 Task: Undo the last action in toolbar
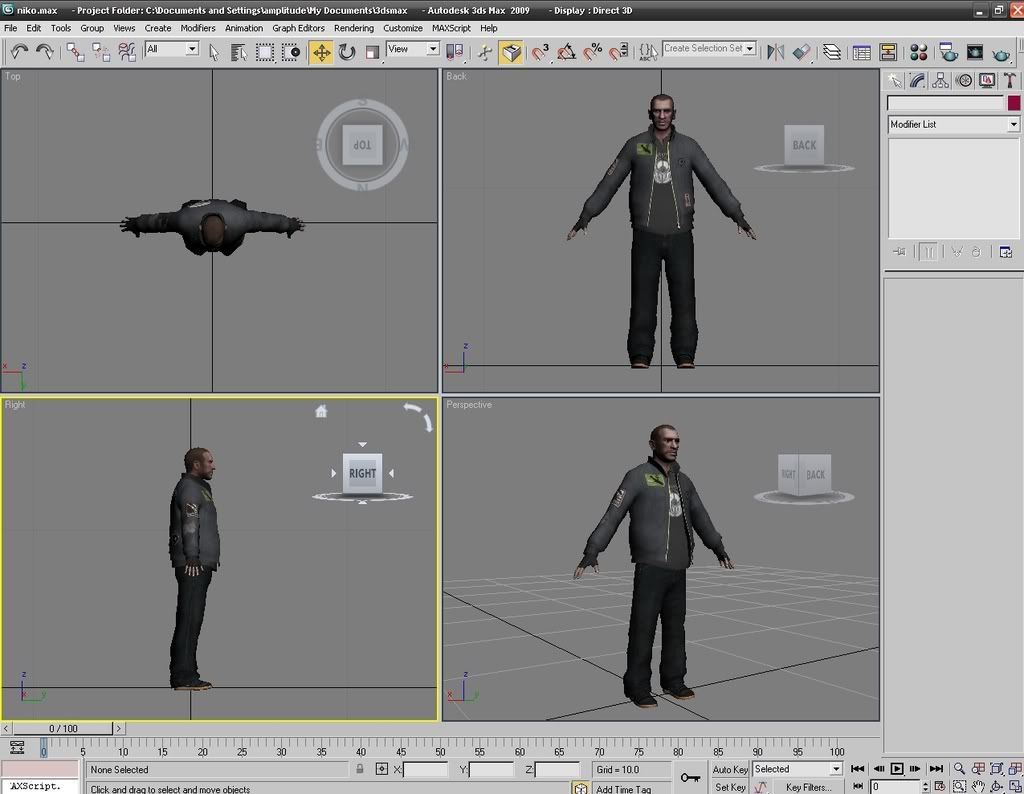(19, 52)
